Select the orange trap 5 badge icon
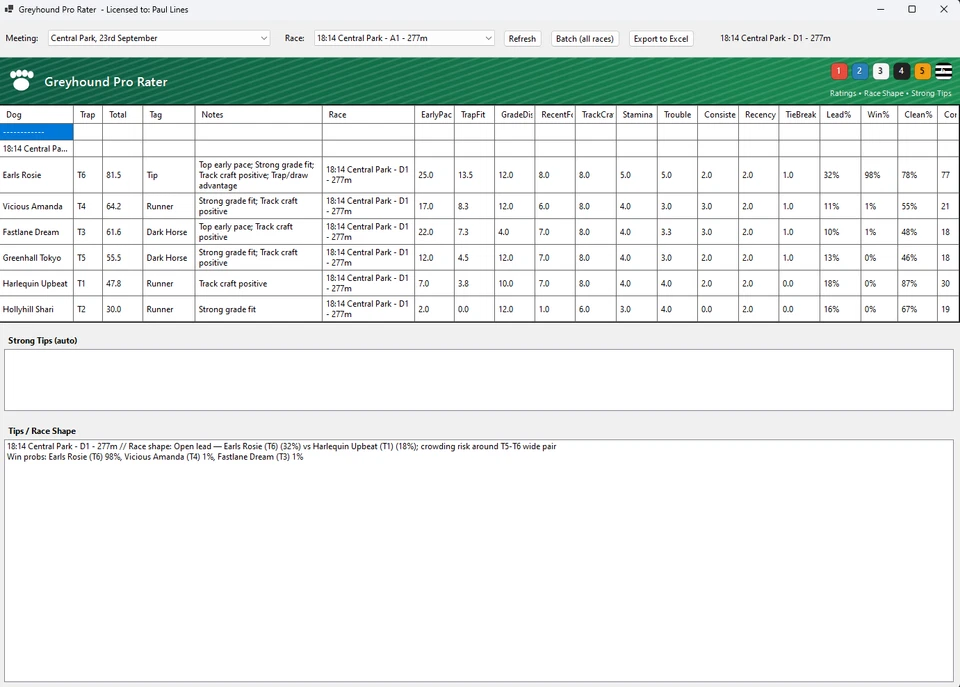Image resolution: width=960 pixels, height=687 pixels. [921, 71]
